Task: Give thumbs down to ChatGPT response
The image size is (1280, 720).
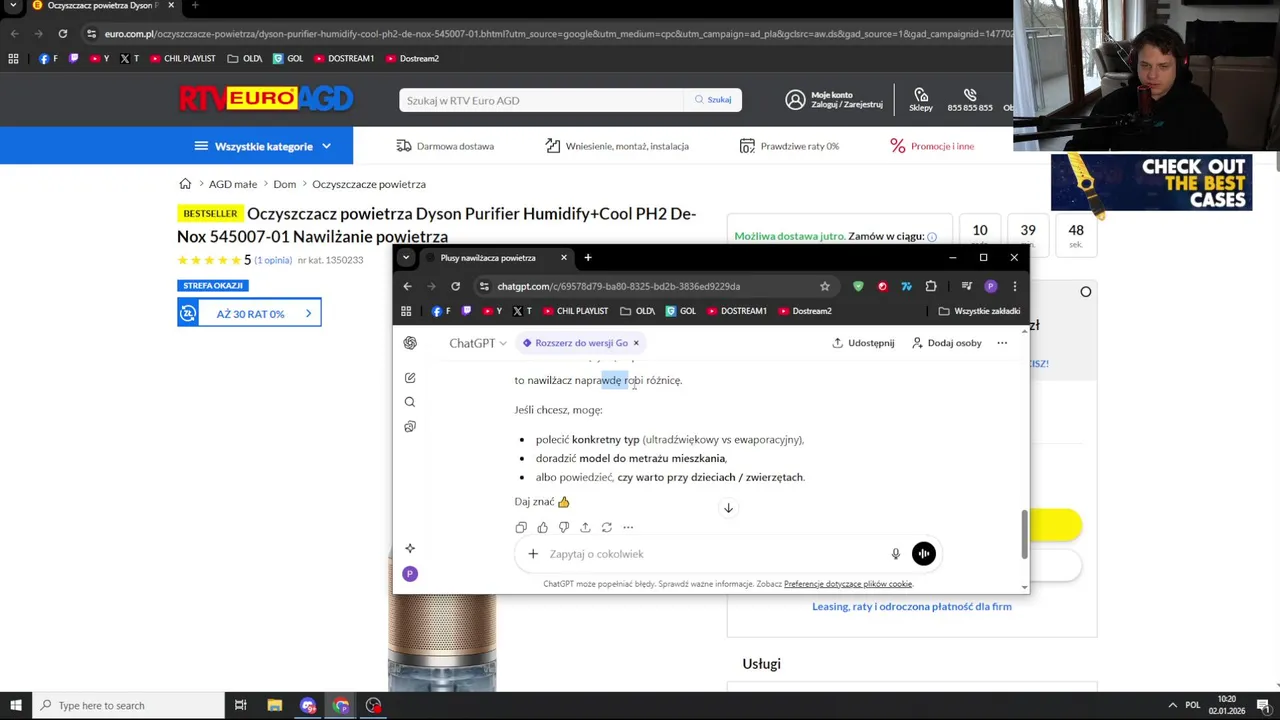Action: (x=564, y=527)
